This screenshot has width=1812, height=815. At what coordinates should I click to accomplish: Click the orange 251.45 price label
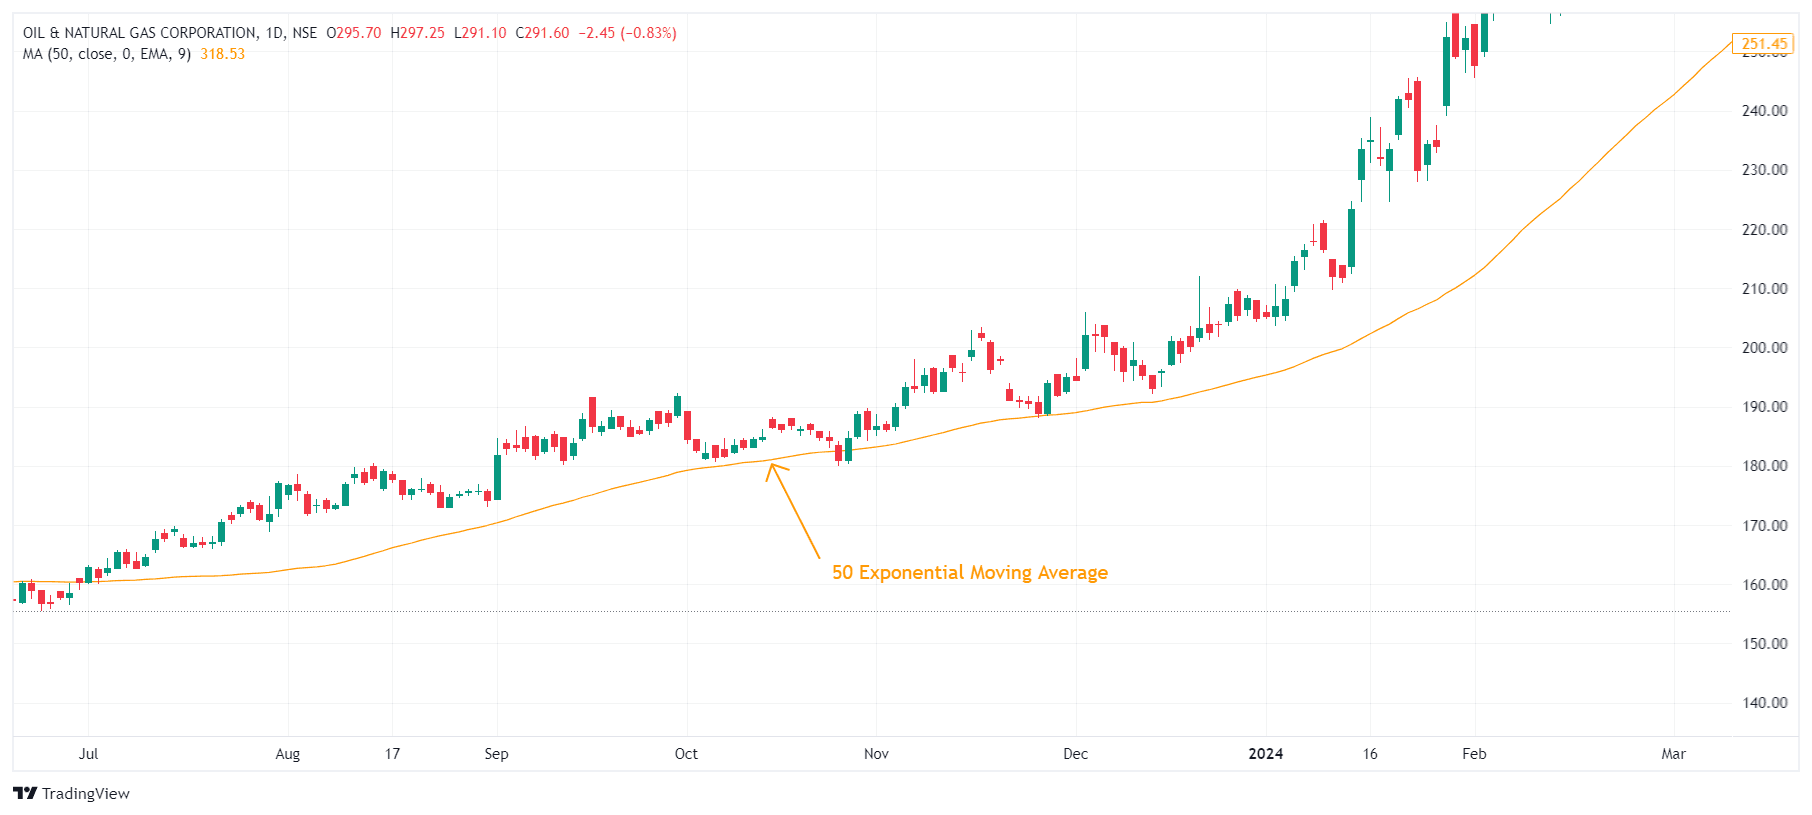[1763, 44]
